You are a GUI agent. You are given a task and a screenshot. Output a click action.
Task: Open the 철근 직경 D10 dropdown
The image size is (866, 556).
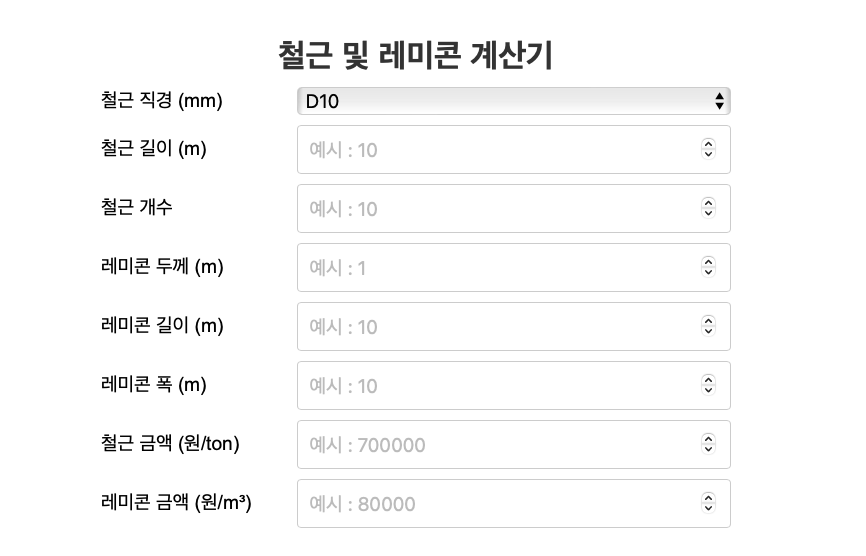[513, 101]
